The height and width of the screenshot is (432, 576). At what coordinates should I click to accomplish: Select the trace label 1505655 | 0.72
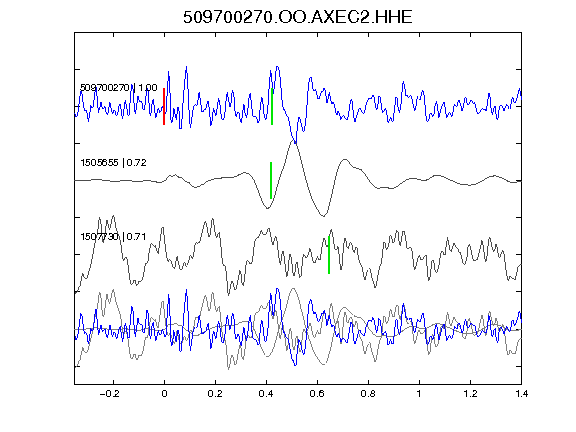coord(114,162)
